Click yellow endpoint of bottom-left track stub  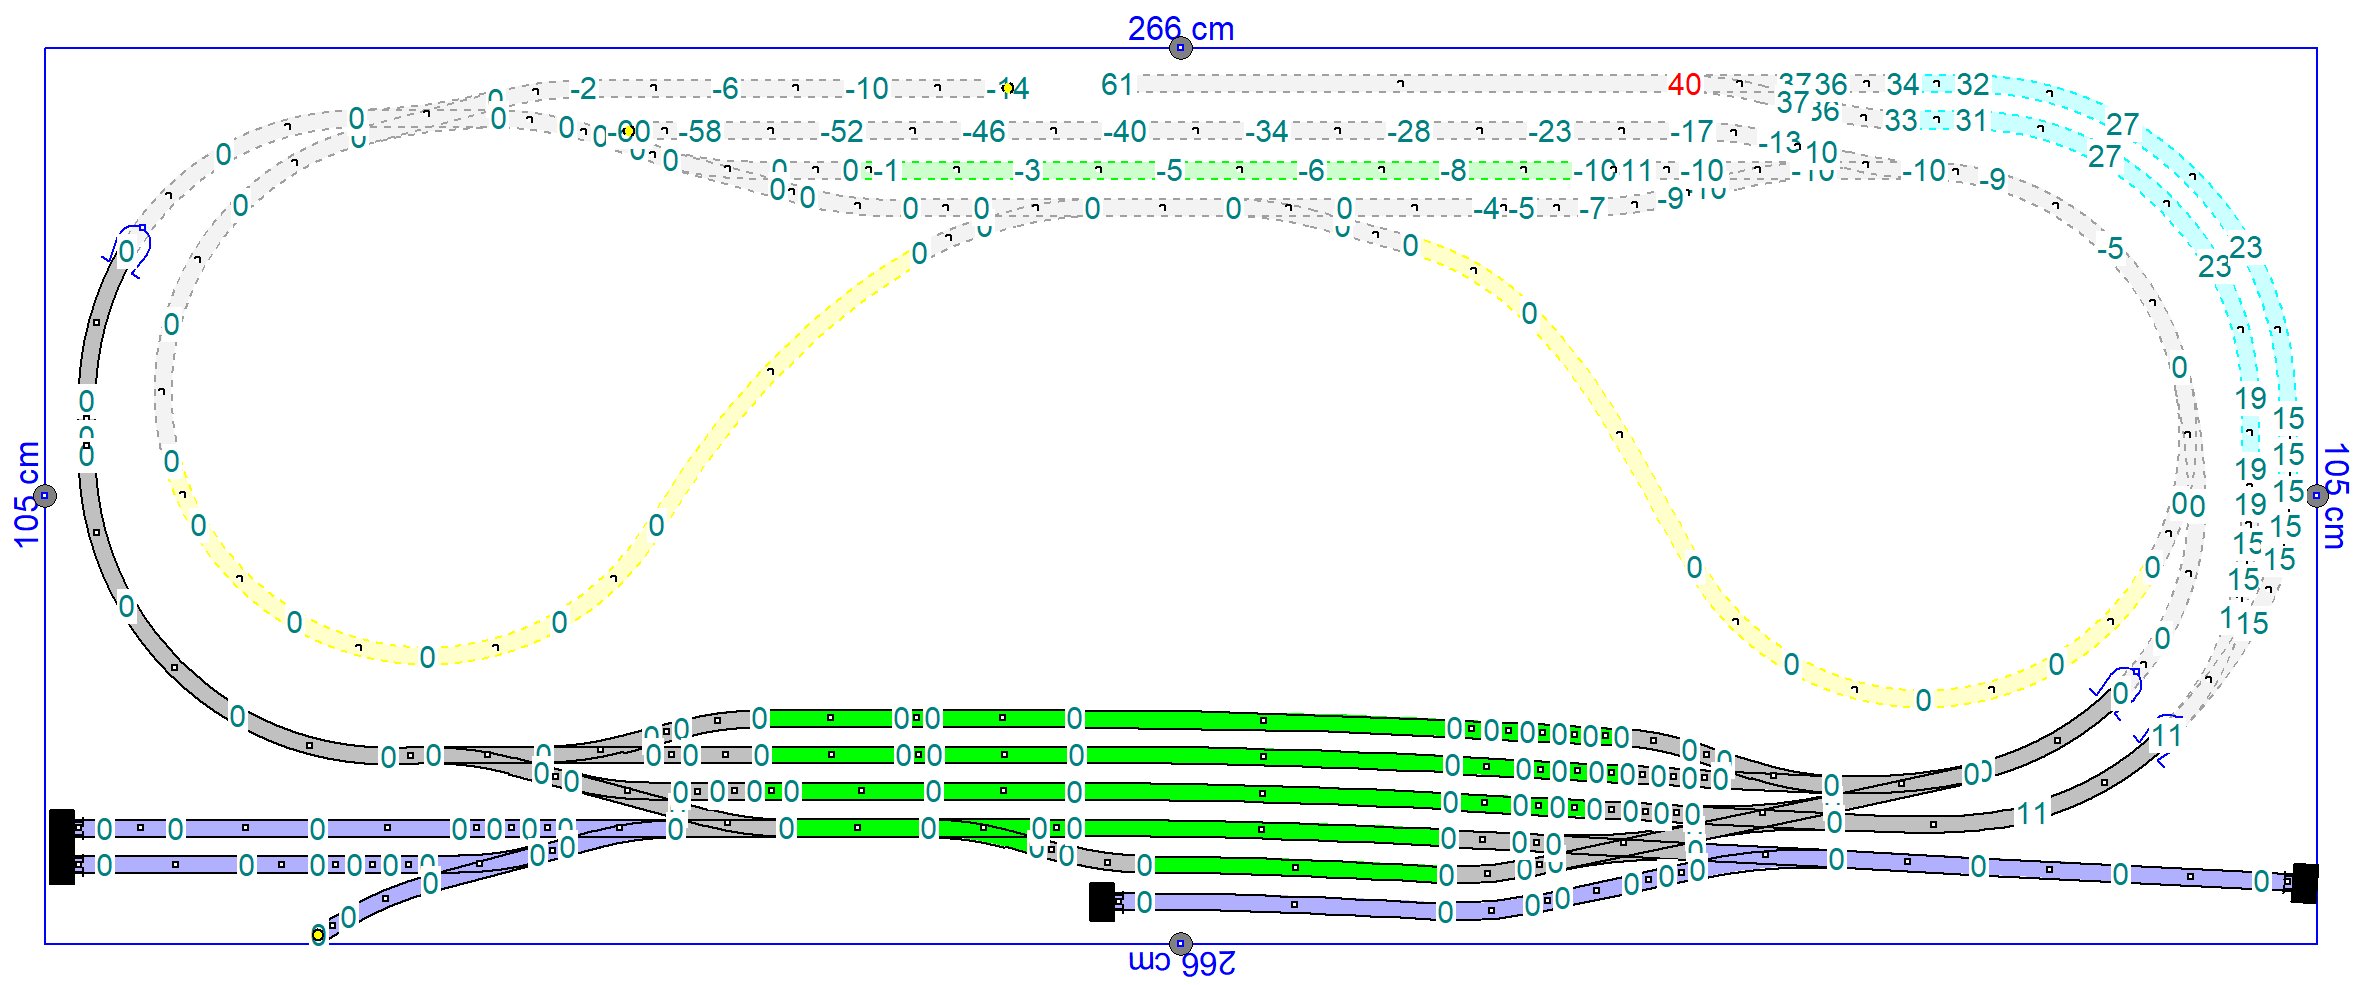[318, 935]
